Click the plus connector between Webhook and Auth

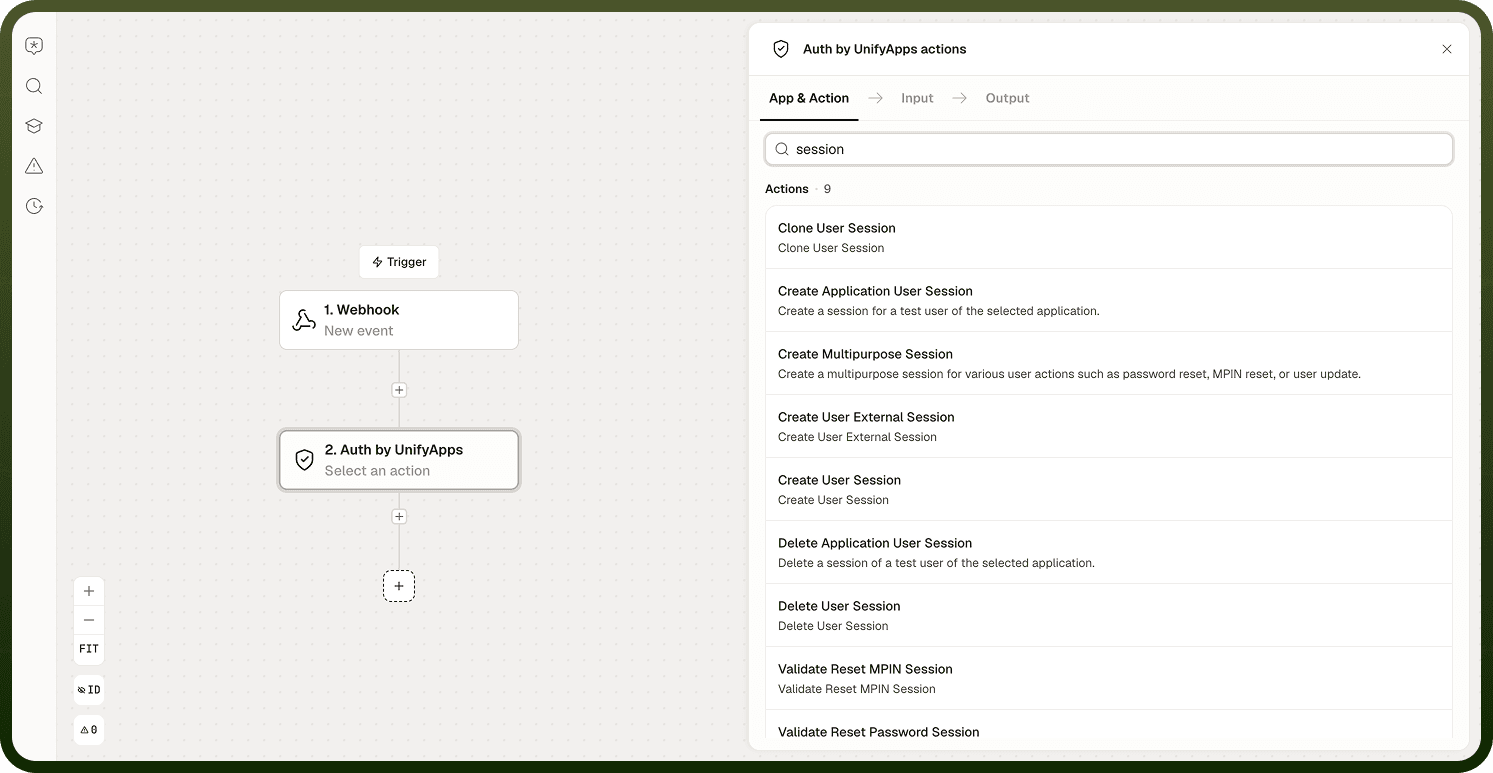(x=399, y=390)
